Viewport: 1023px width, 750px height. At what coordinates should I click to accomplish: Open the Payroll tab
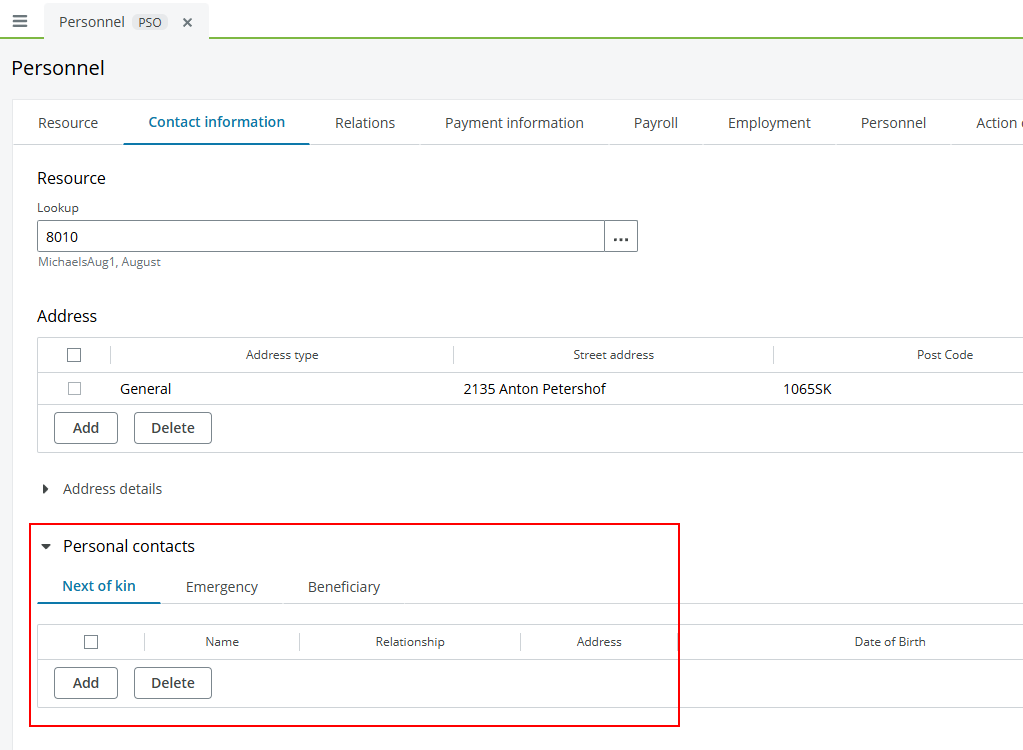[x=656, y=123]
